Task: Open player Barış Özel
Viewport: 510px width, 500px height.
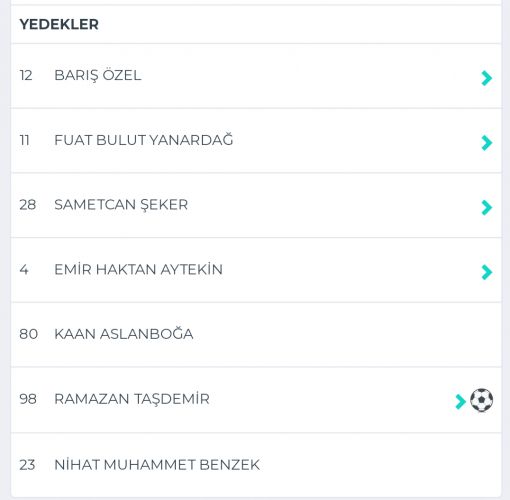Action: click(x=98, y=76)
